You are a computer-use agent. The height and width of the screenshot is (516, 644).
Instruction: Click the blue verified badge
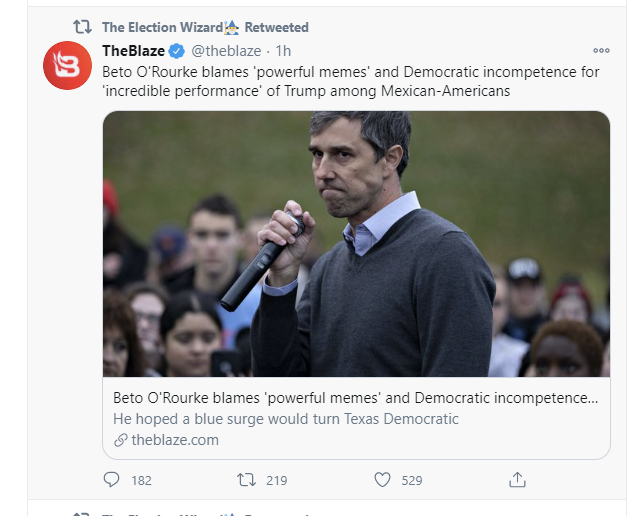(x=177, y=51)
